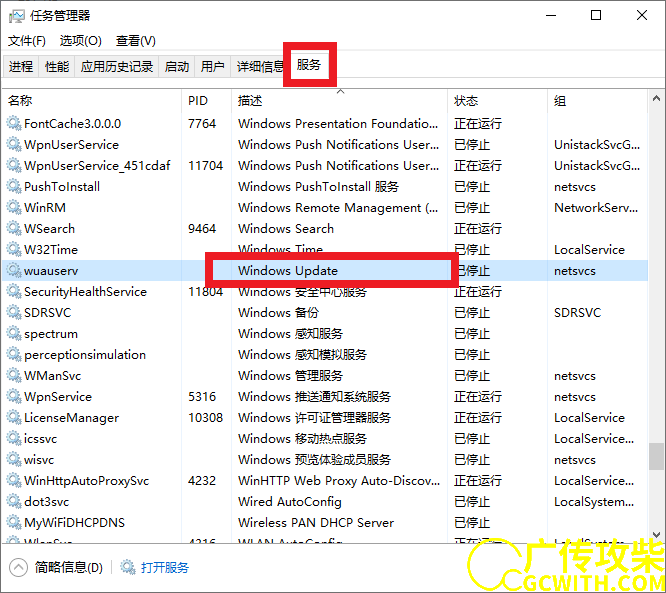This screenshot has height=593, width=666.
Task: Click the gear icon next to WpnUserService_451cdaf
Action: pyautogui.click(x=14, y=165)
